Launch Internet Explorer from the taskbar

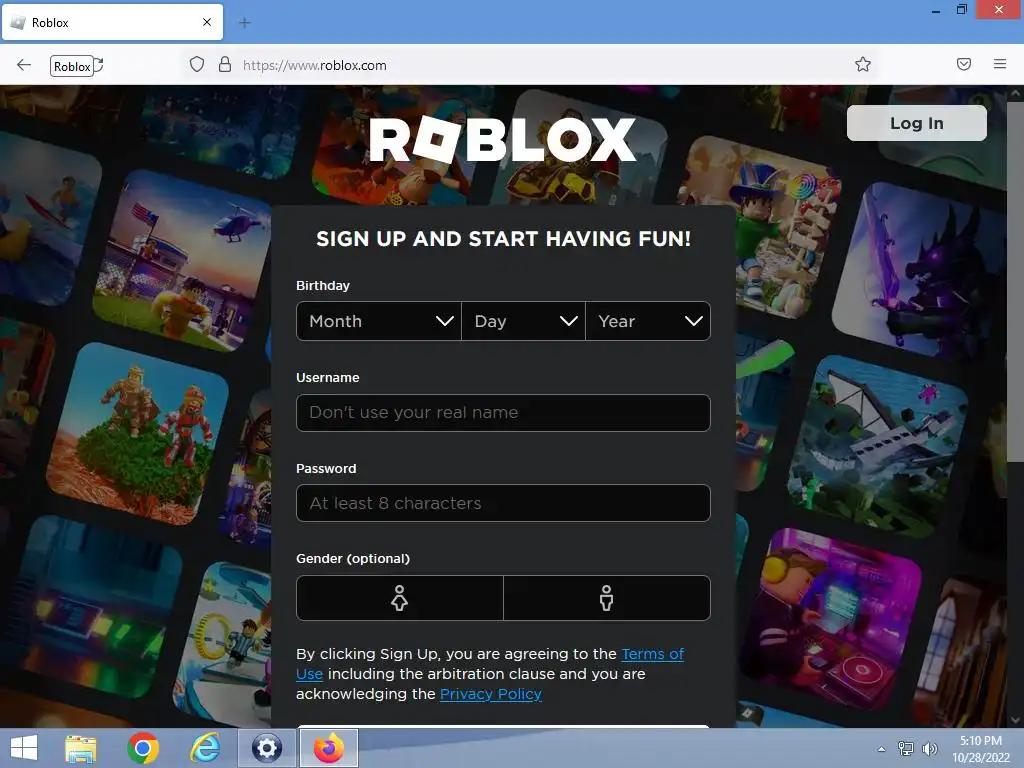pos(204,748)
